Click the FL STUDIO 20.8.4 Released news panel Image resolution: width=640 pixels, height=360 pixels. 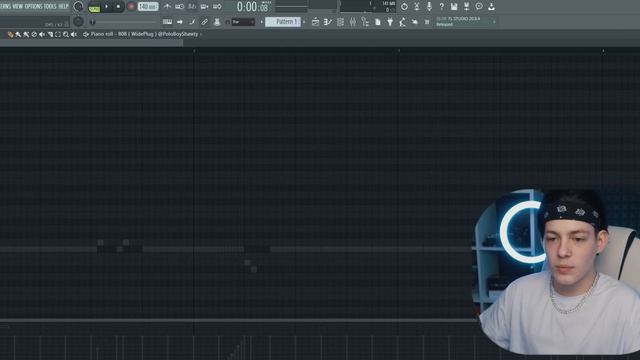pos(465,21)
